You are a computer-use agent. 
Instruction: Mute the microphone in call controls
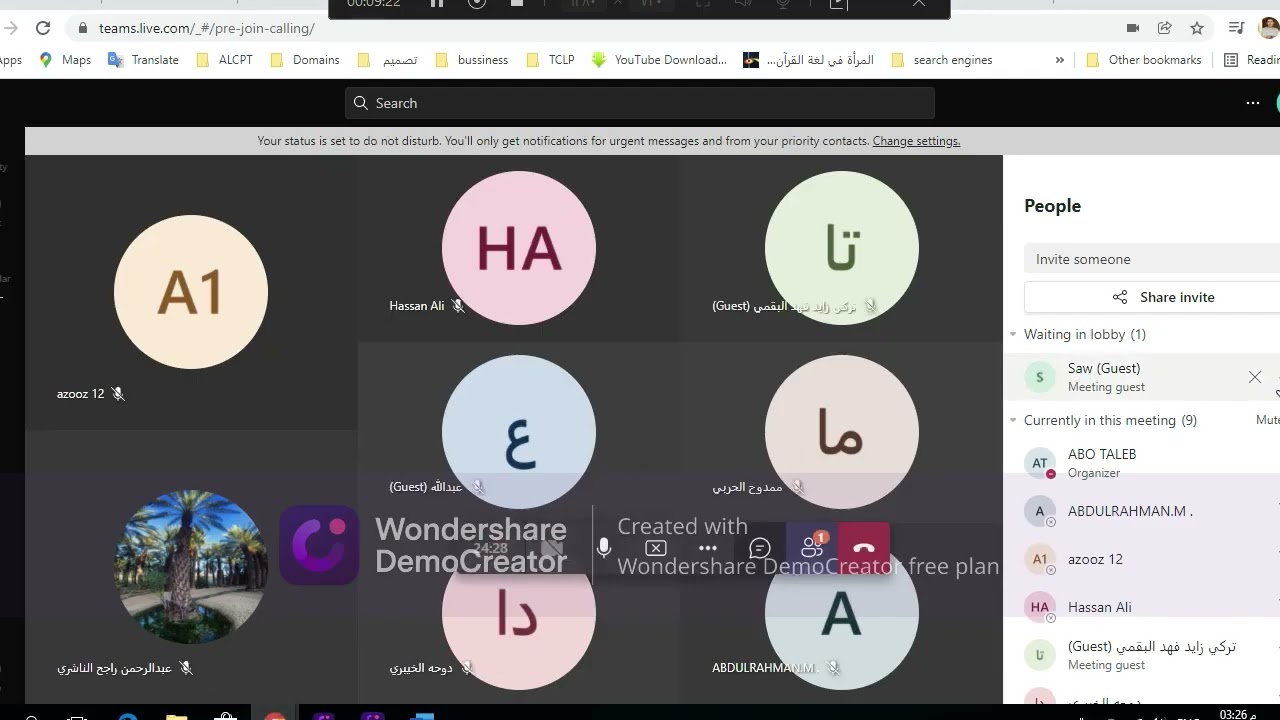(x=603, y=548)
